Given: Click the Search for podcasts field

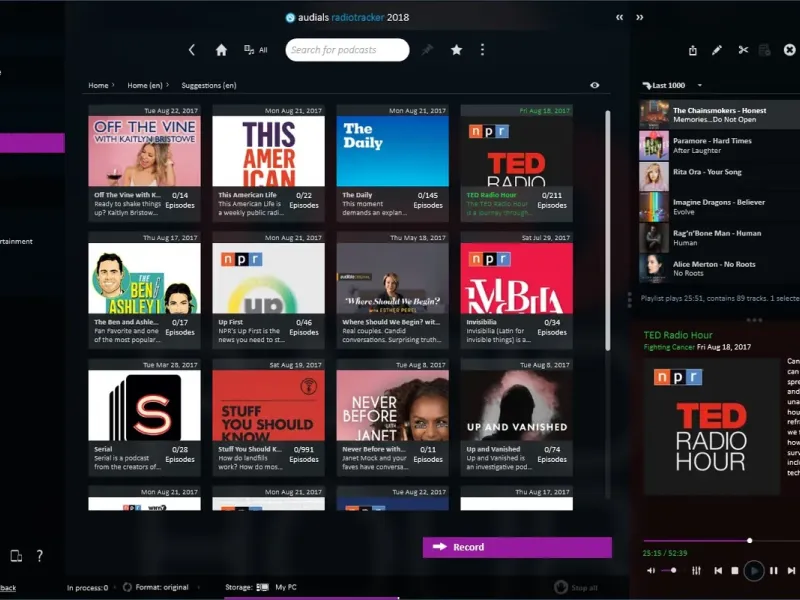Looking at the screenshot, I should click(347, 50).
